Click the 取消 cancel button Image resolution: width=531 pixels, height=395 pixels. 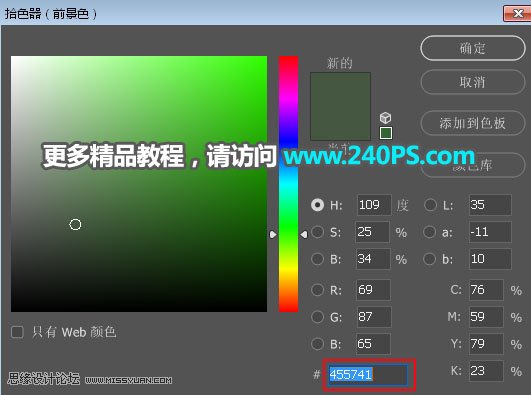pyautogui.click(x=473, y=82)
